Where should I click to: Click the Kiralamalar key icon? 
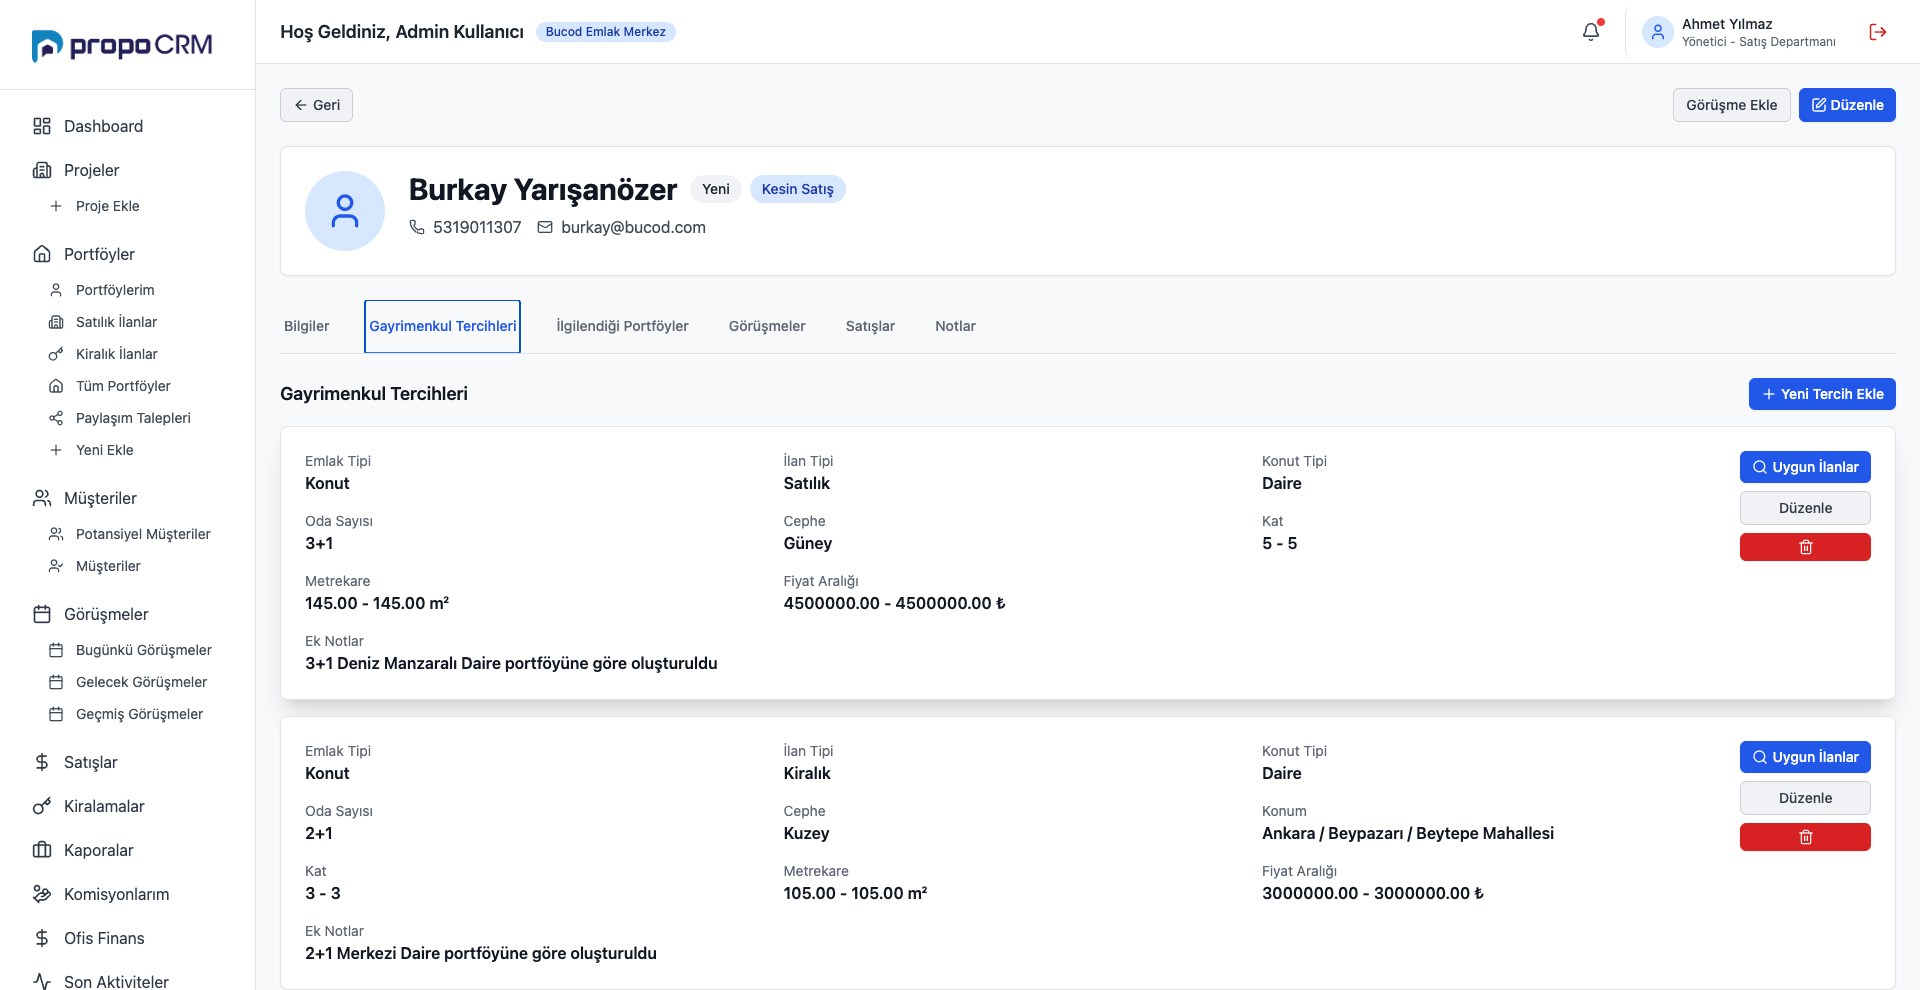(42, 806)
